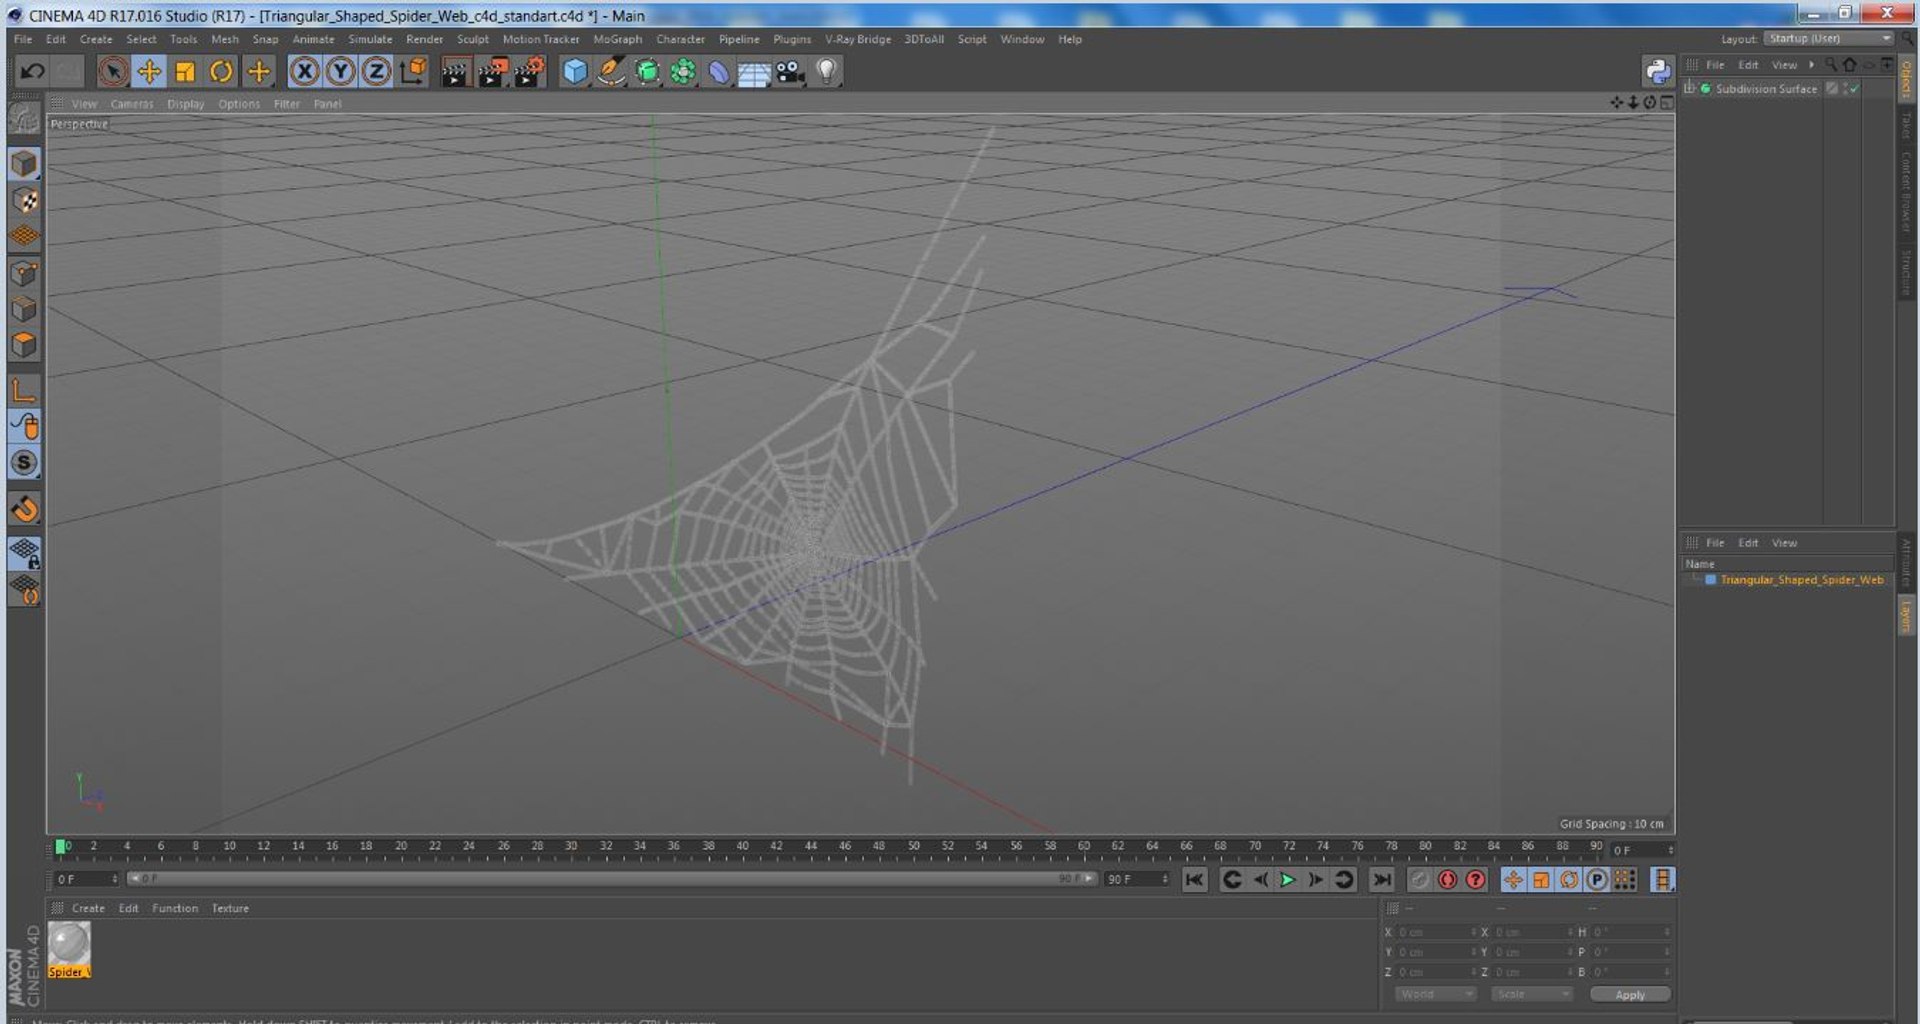Click the 0 F start frame field
Image resolution: width=1920 pixels, height=1024 pixels.
(87, 879)
